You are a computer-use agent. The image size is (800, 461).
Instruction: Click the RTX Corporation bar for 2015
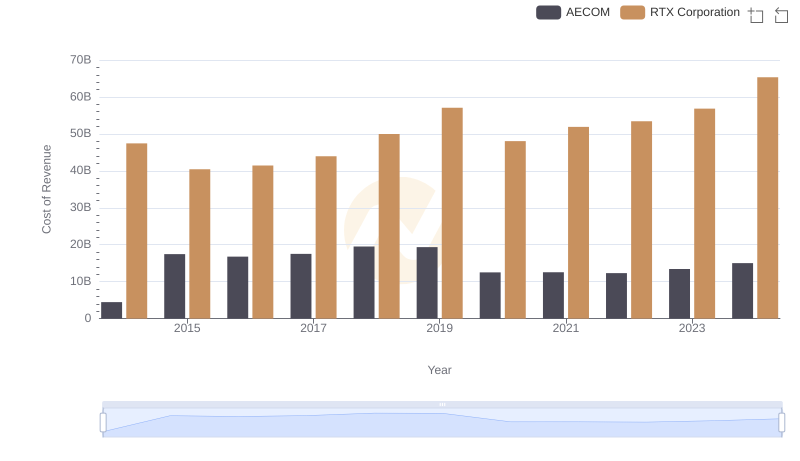coord(199,244)
